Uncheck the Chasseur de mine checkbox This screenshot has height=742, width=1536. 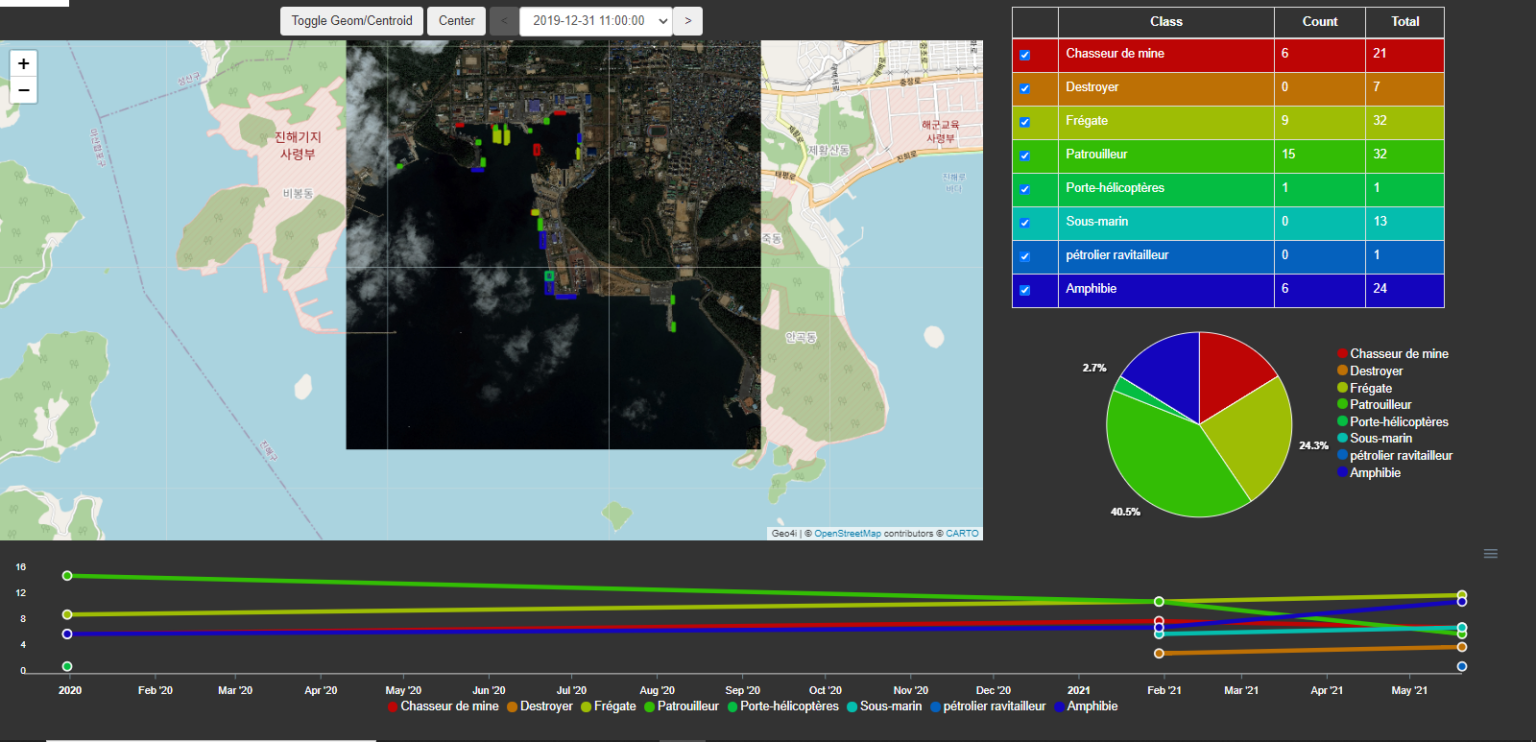(x=1024, y=55)
